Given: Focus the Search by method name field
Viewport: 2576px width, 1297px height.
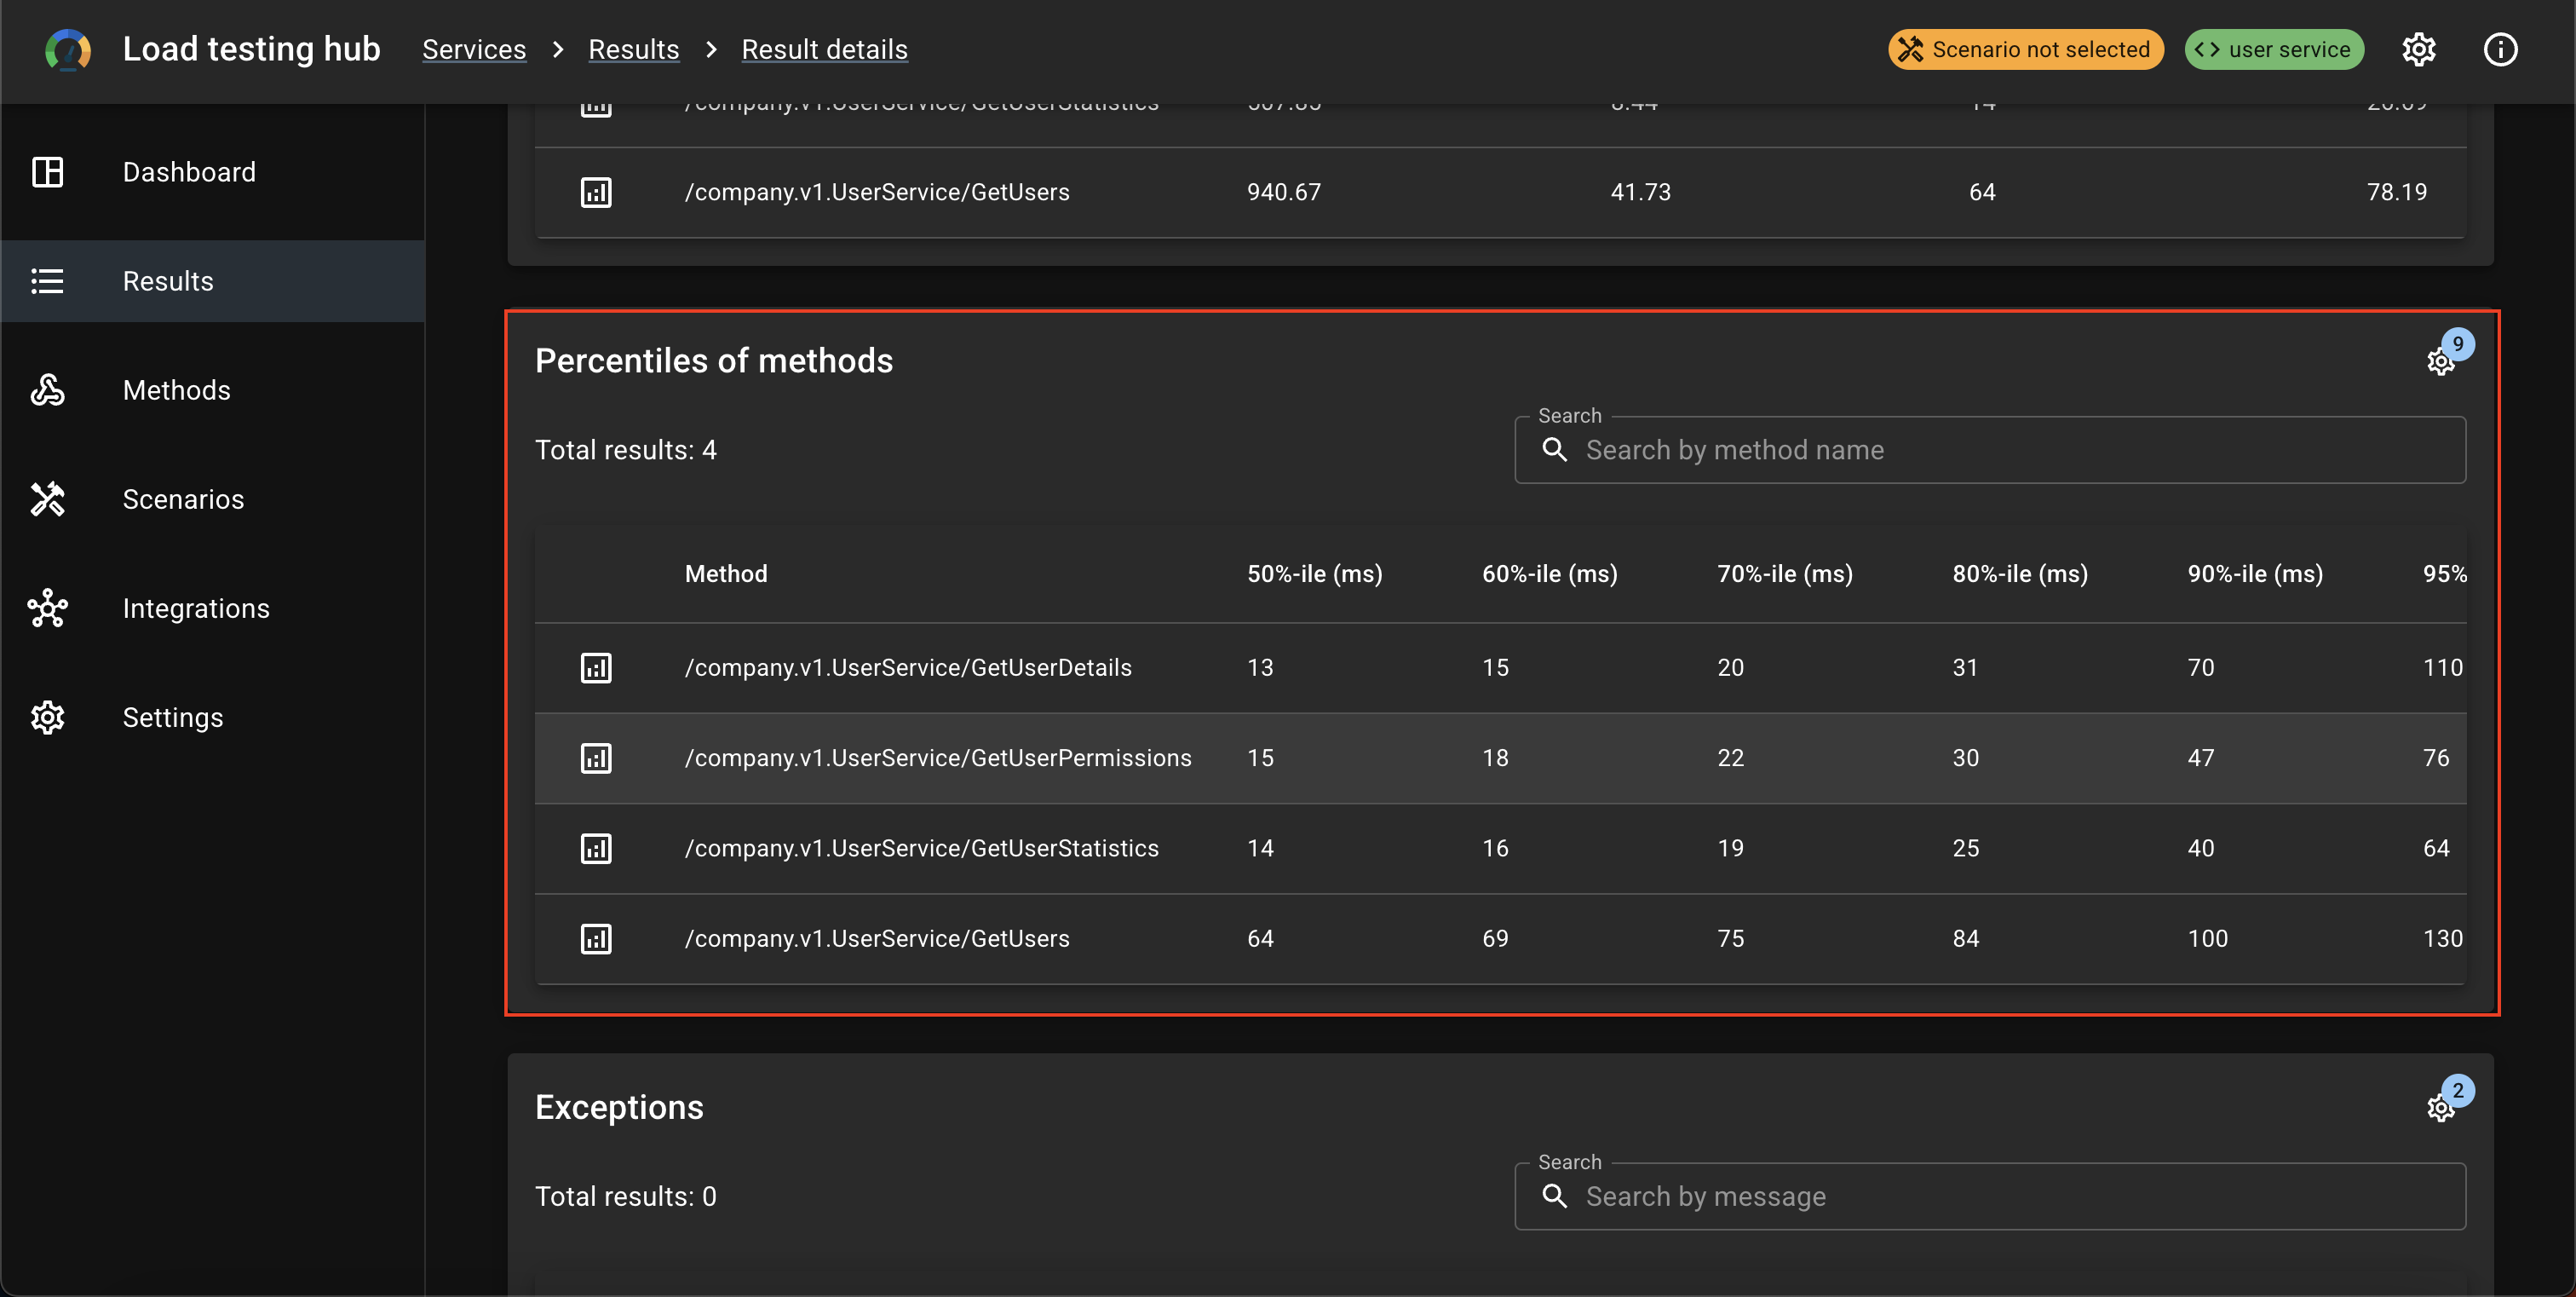Looking at the screenshot, I should tap(1990, 450).
